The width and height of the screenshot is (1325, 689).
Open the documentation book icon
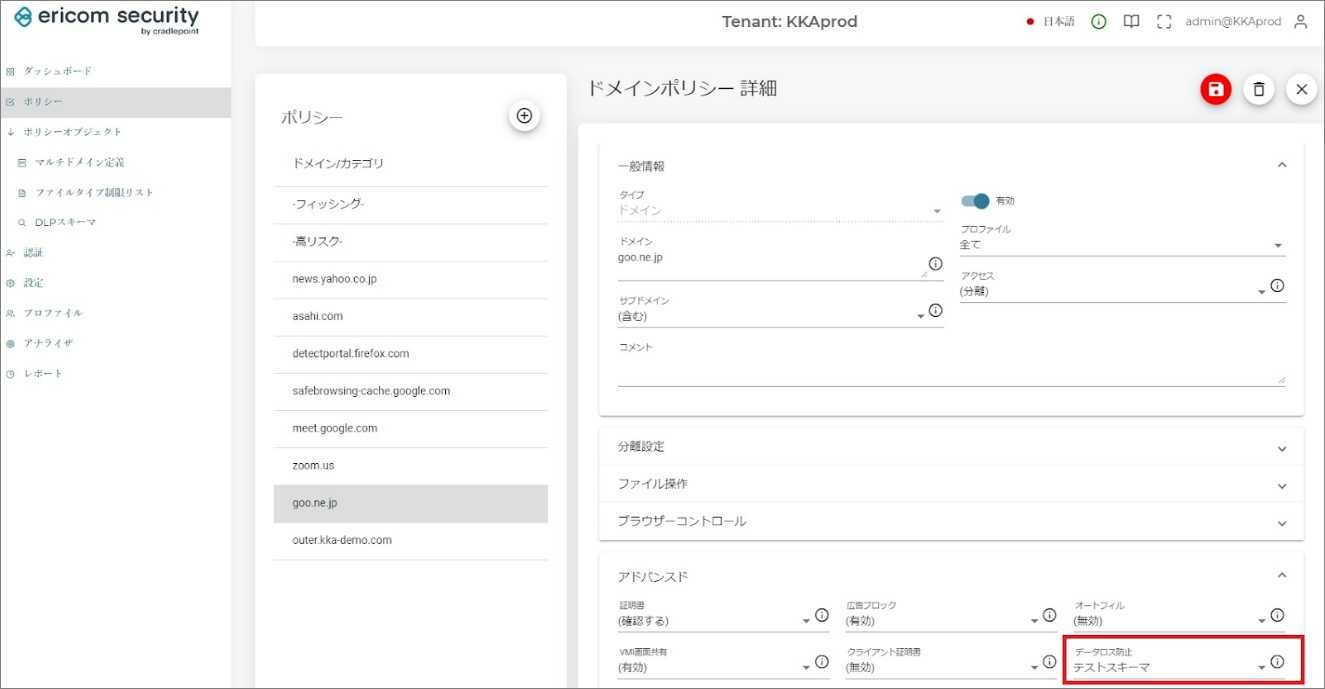[1131, 22]
